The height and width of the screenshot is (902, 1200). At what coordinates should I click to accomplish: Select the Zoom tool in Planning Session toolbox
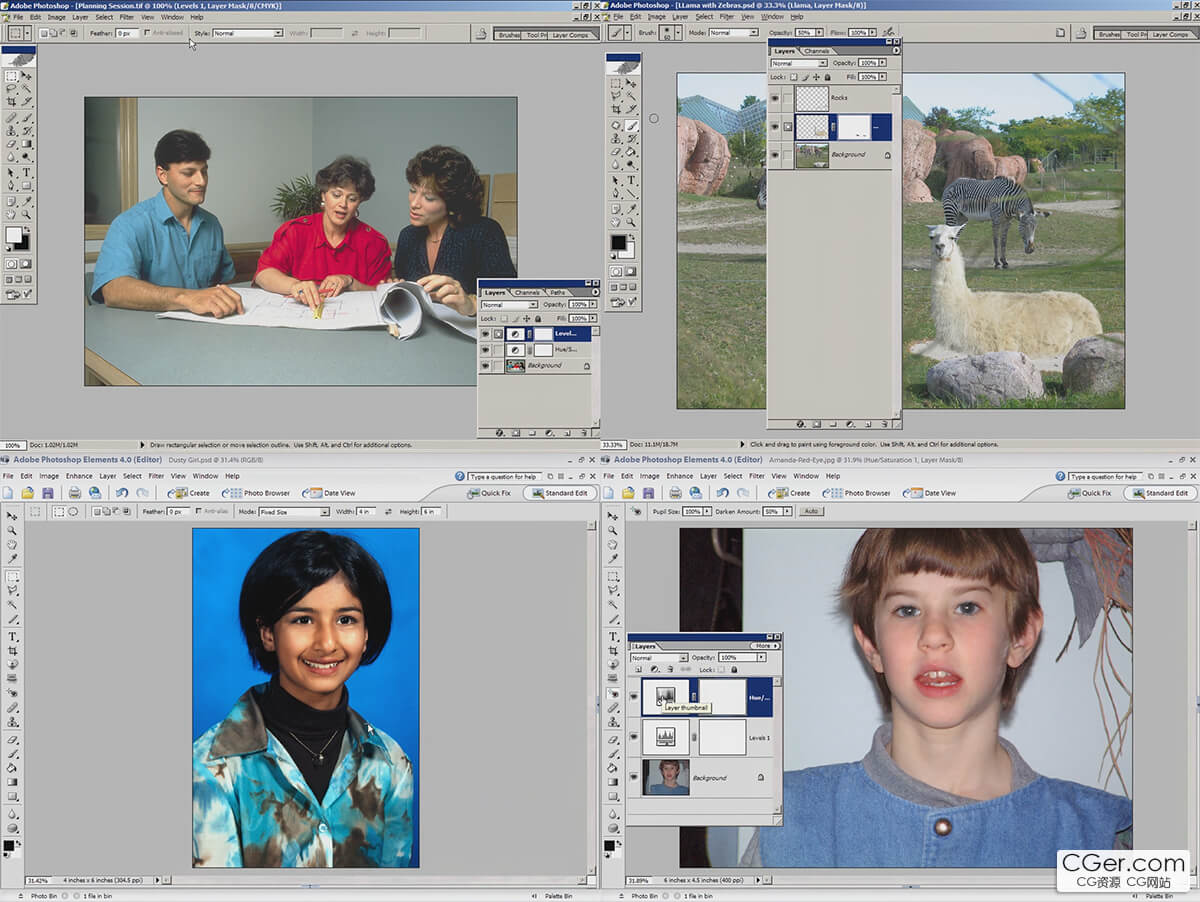click(x=27, y=214)
